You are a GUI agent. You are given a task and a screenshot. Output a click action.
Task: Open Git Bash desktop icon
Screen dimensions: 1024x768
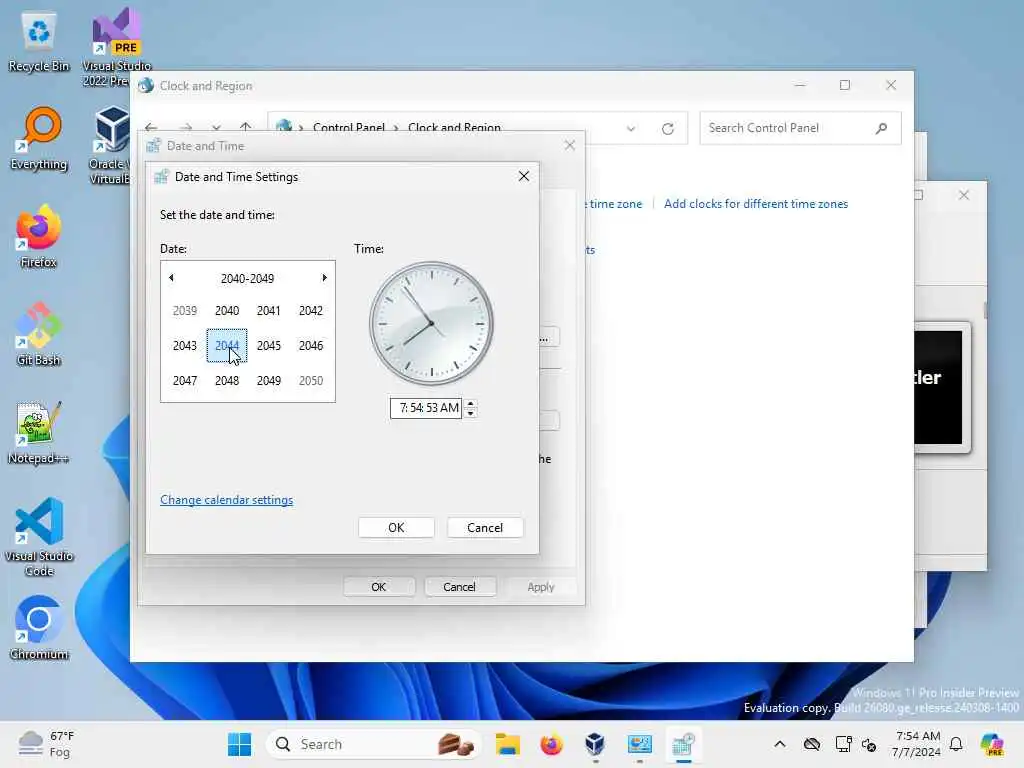[x=39, y=334]
